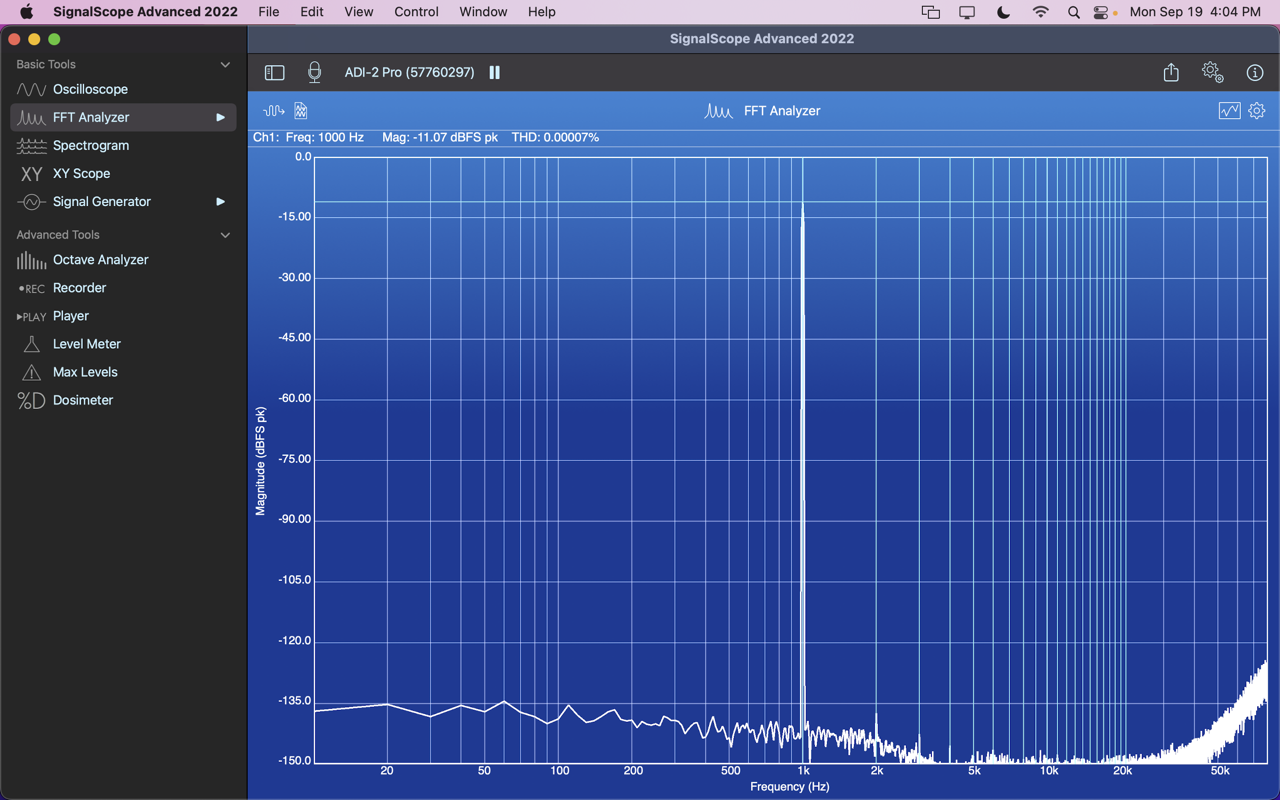Open the info button in toolbar
This screenshot has width=1280, height=800.
(x=1255, y=72)
